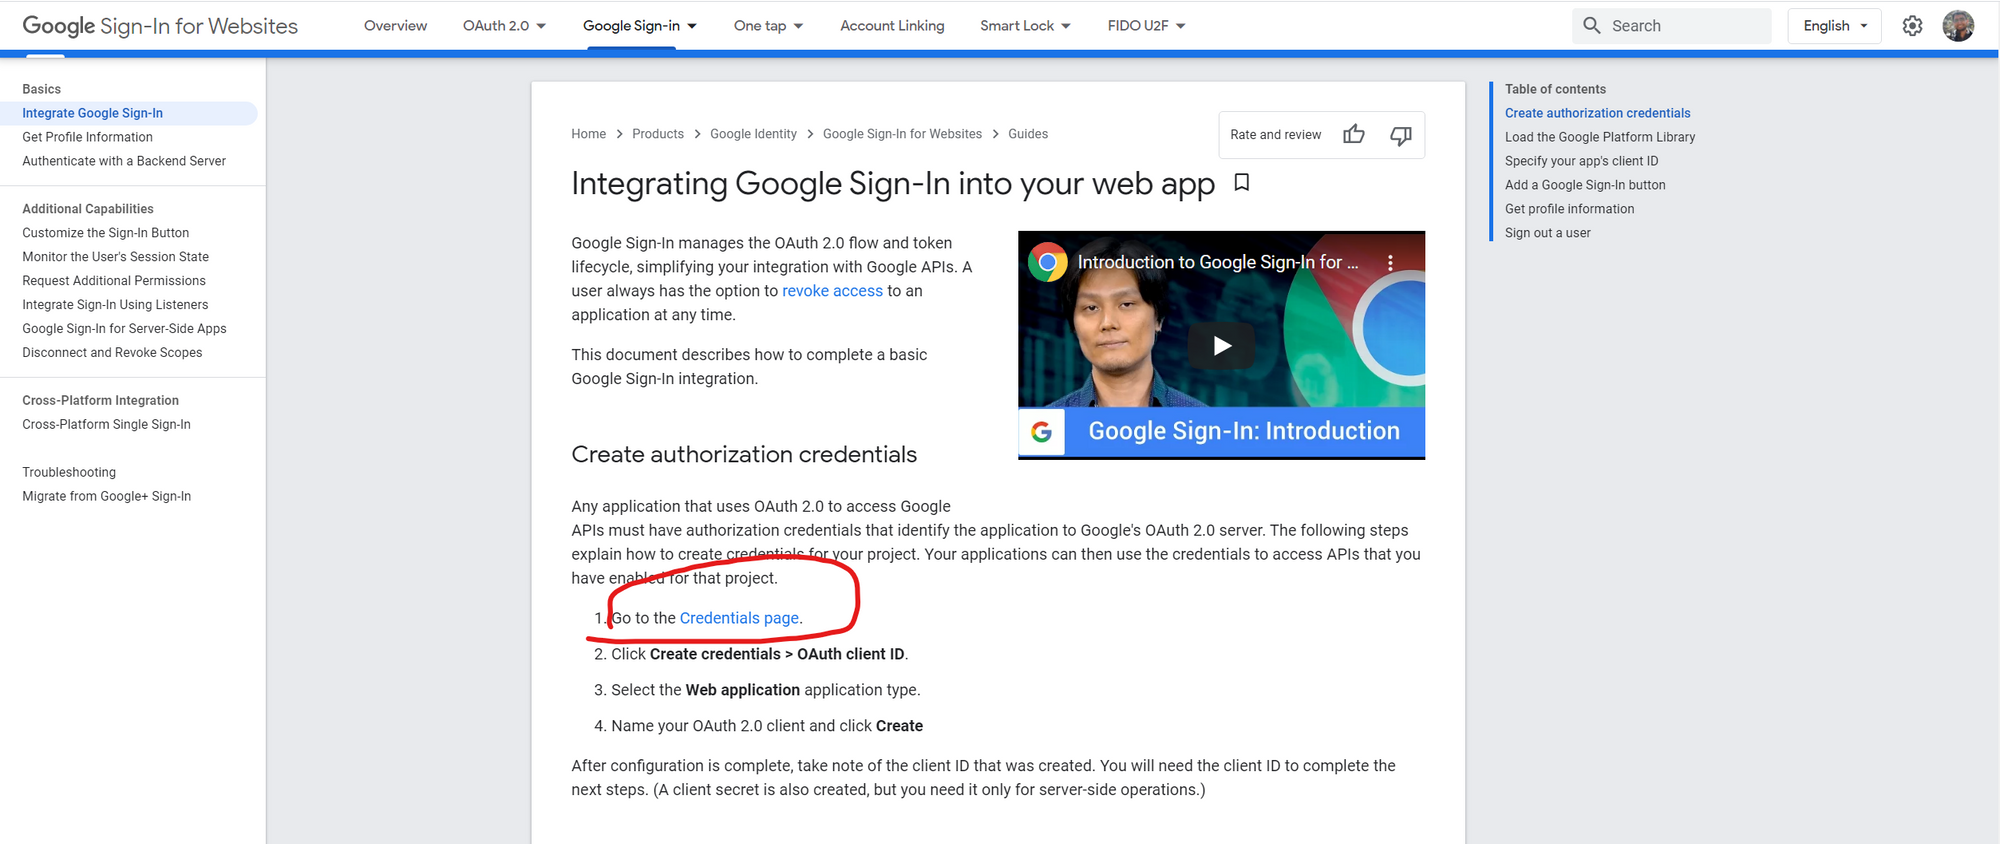
Task: Click the user profile avatar
Action: pyautogui.click(x=1957, y=26)
